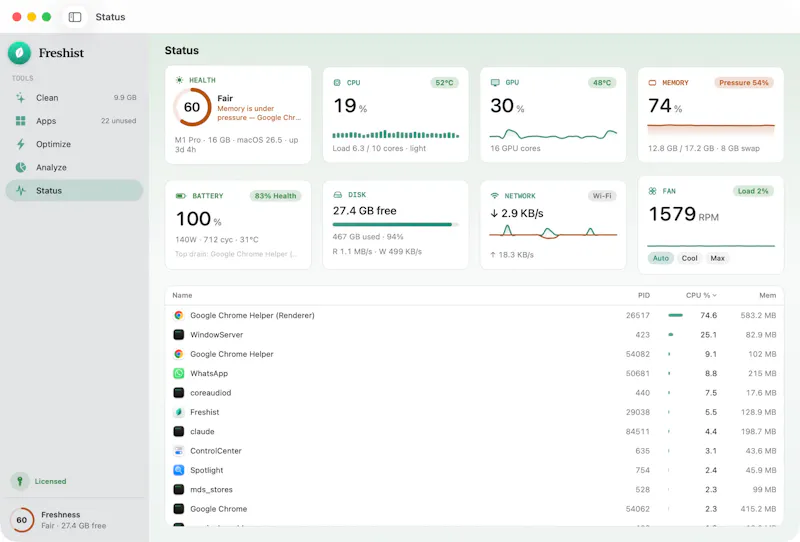Click the Load 2% fan badge

point(753,191)
